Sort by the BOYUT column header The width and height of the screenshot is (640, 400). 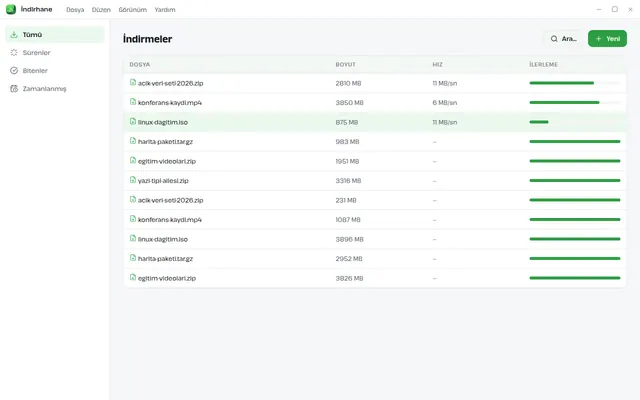coord(346,64)
